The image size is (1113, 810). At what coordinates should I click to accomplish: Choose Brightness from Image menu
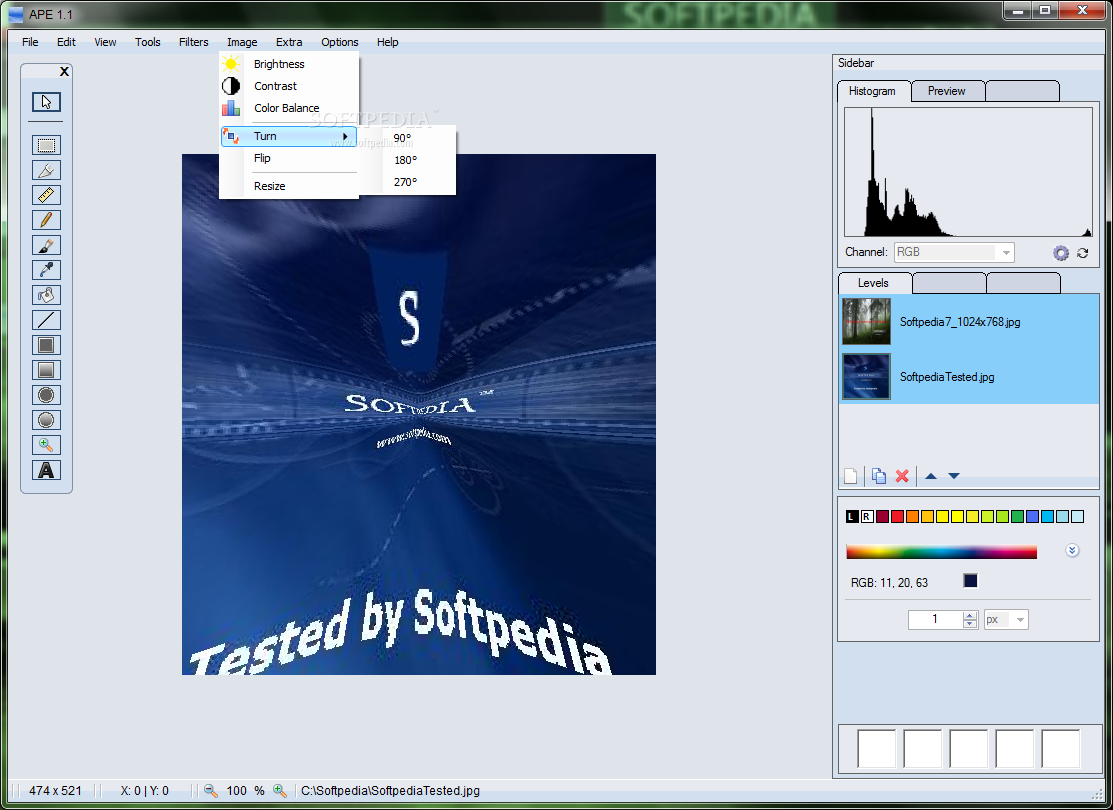click(289, 64)
